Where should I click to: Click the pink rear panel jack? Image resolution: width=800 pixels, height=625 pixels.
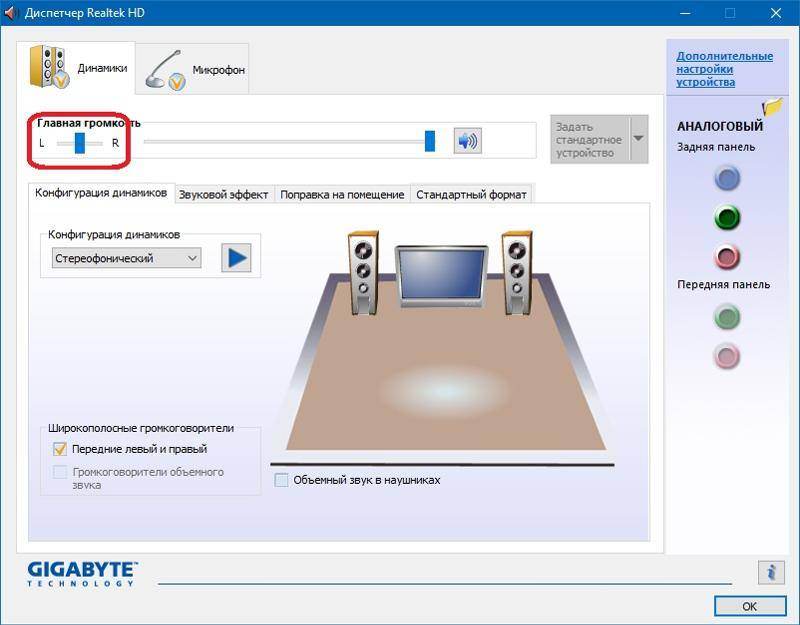click(727, 257)
